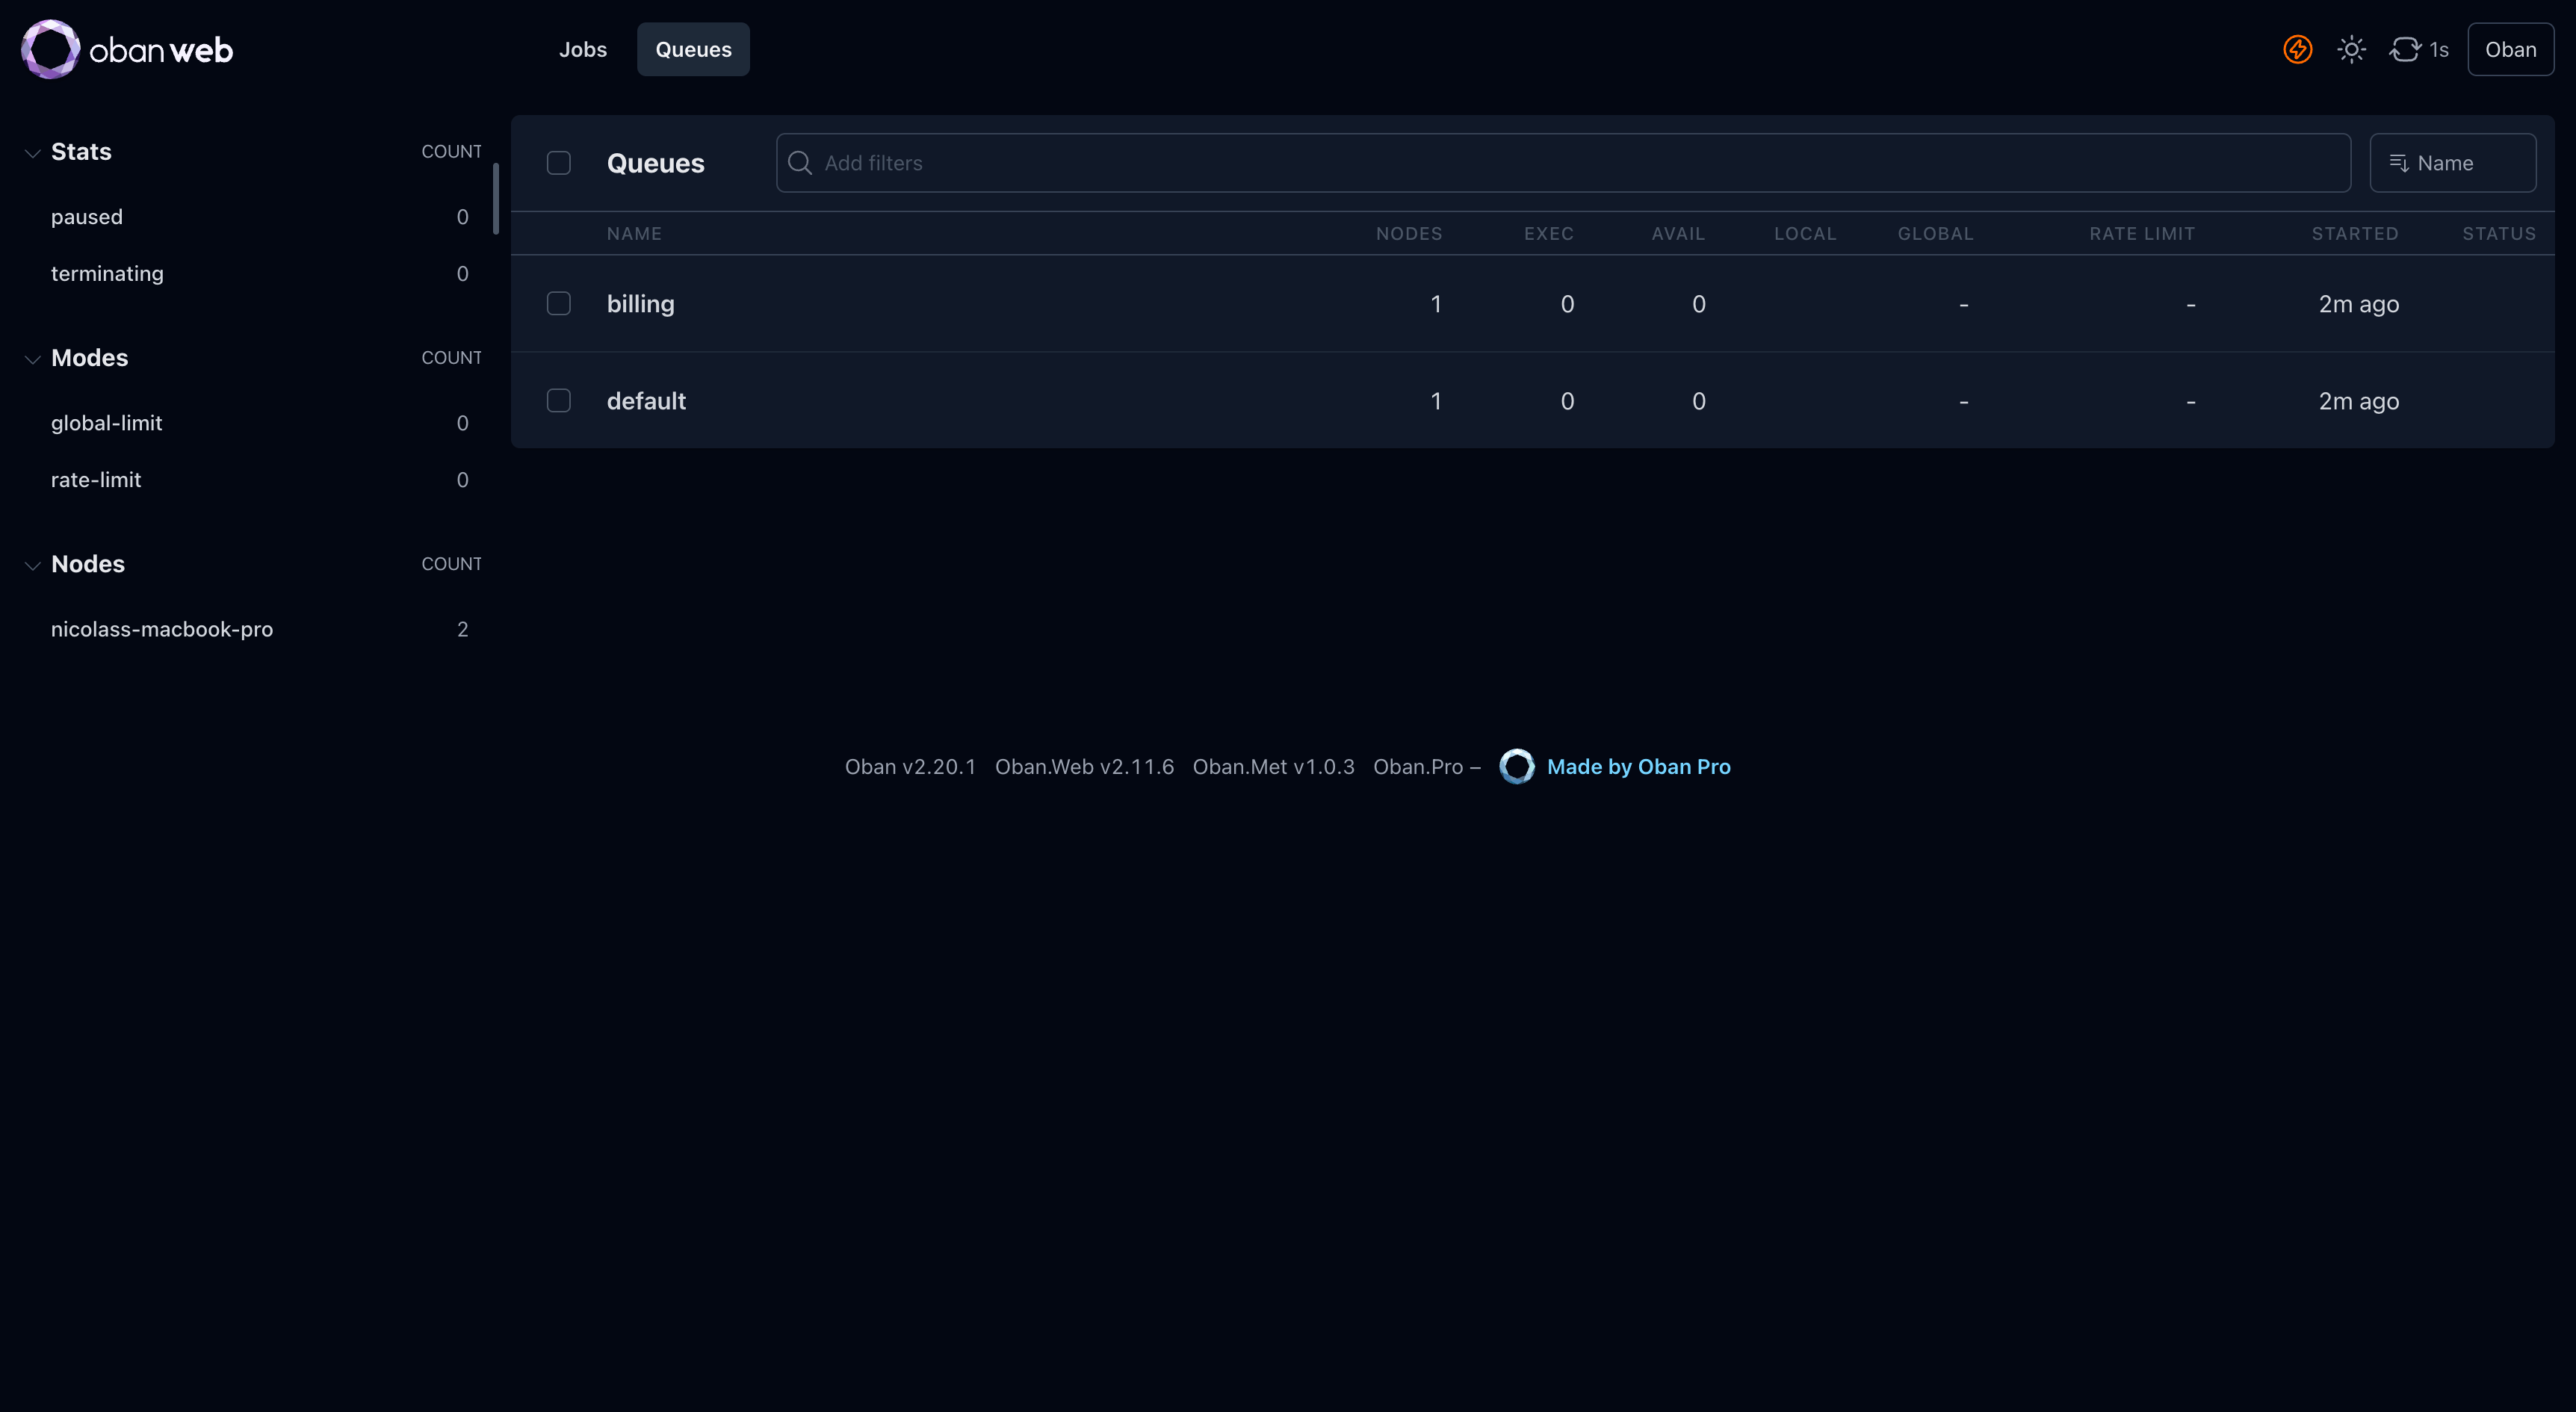Viewport: 2576px width, 1412px height.
Task: Click the sort direction icon beside Name
Action: (x=2399, y=162)
